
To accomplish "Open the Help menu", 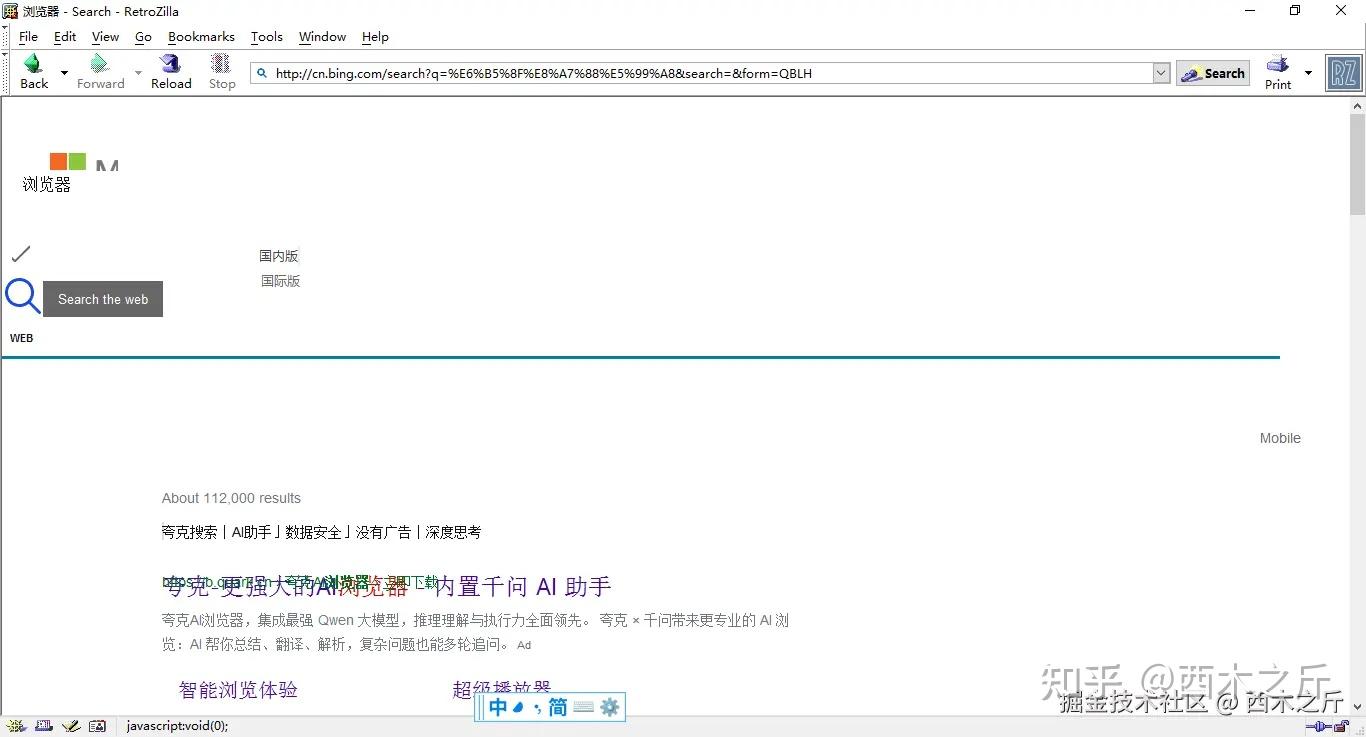I will tap(375, 37).
